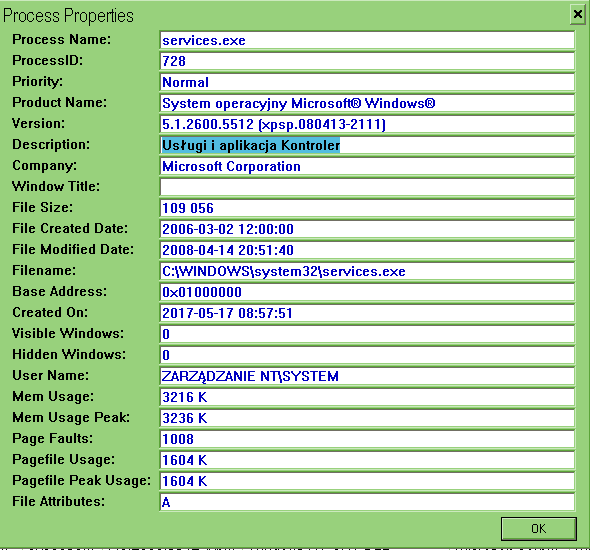This screenshot has height=550, width=590.
Task: Click the 'Company:' label
Action: pyautogui.click(x=44, y=166)
